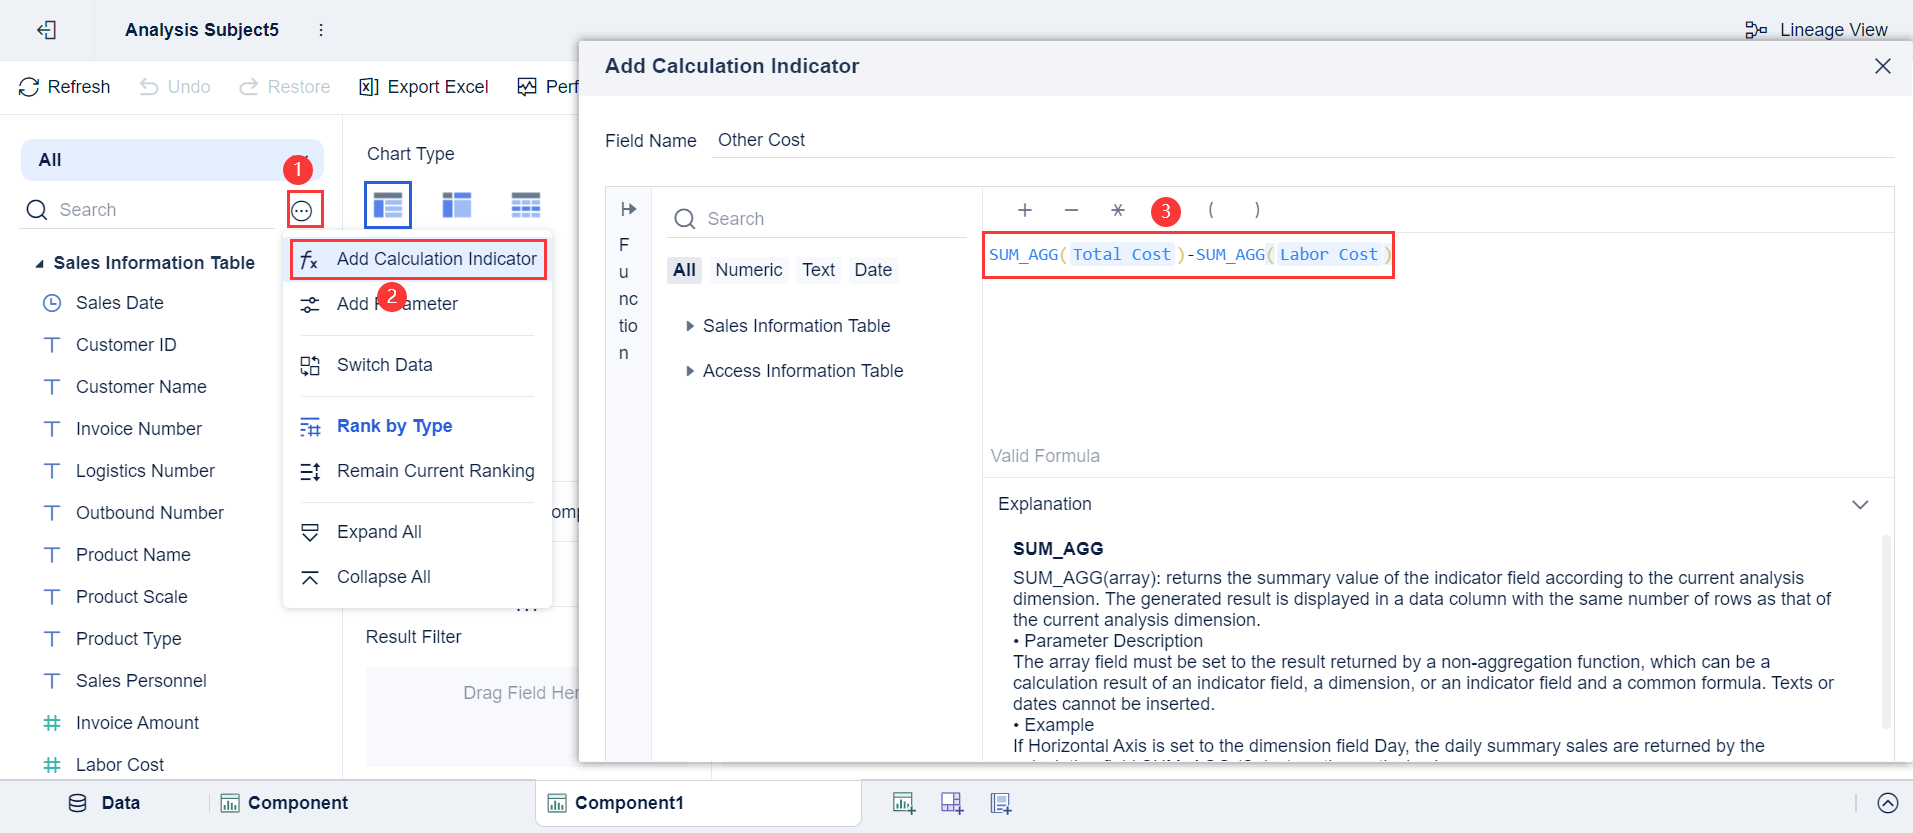Open Lineage View
The image size is (1913, 833).
click(x=1816, y=30)
